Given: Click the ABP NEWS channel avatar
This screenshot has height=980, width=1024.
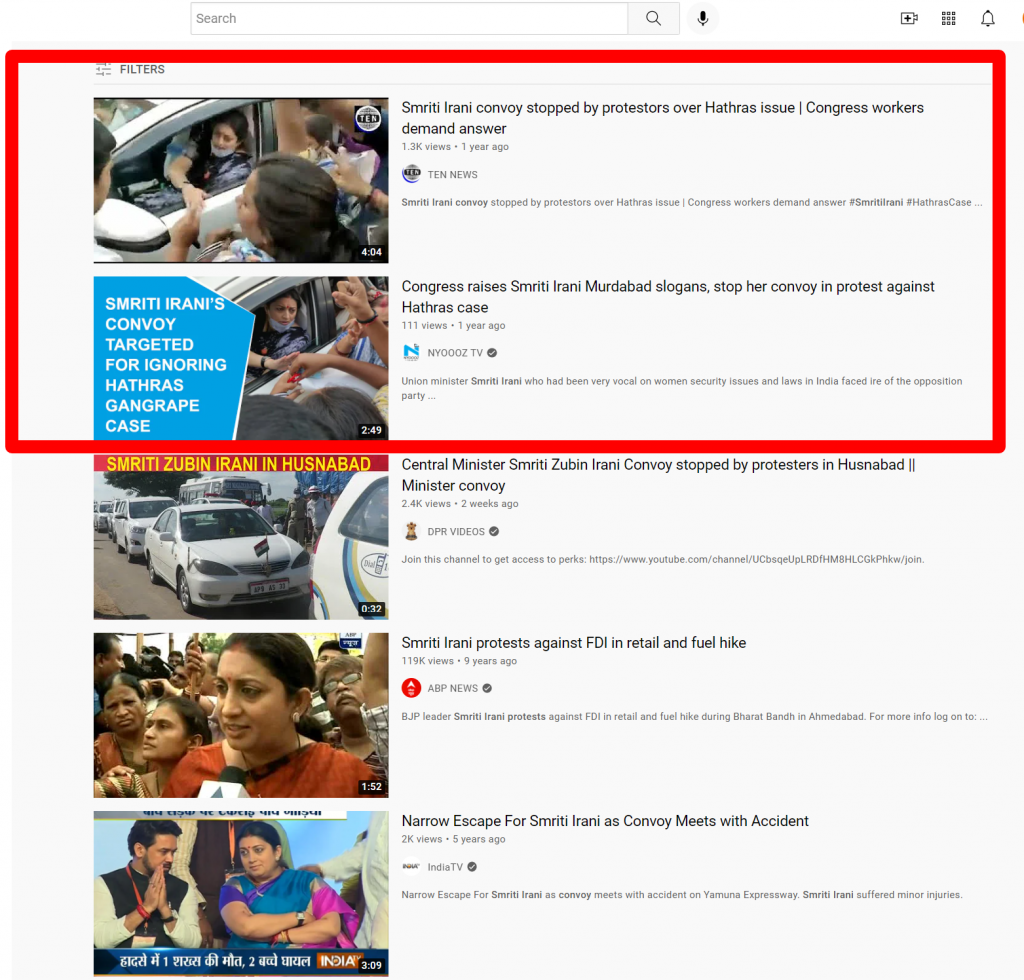Looking at the screenshot, I should pos(411,688).
